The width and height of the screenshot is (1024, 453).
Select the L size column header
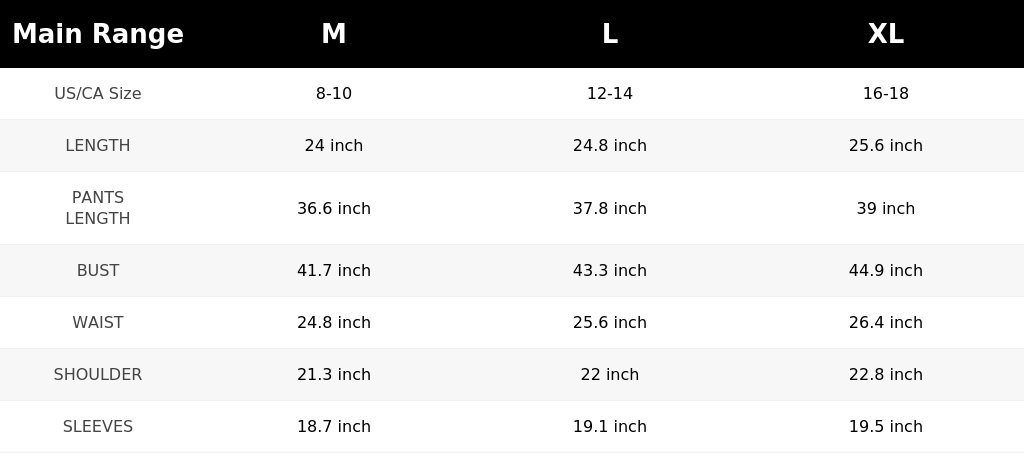610,34
